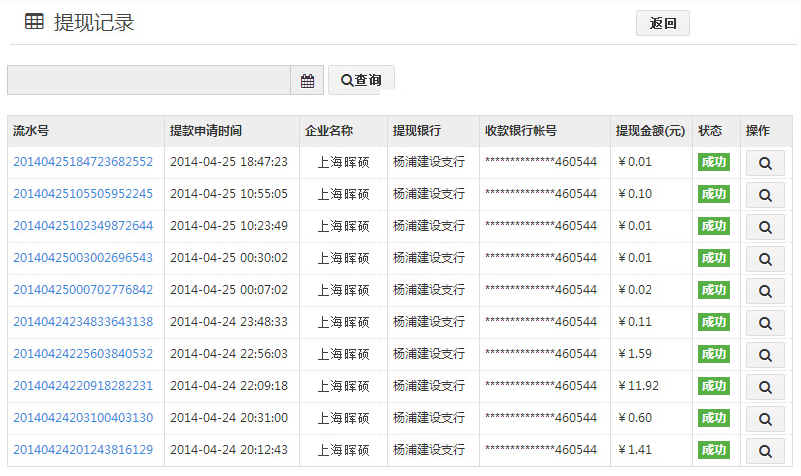This screenshot has height=476, width=801.
Task: View details of the ¥ 1.59 withdrawal
Action: (x=765, y=354)
